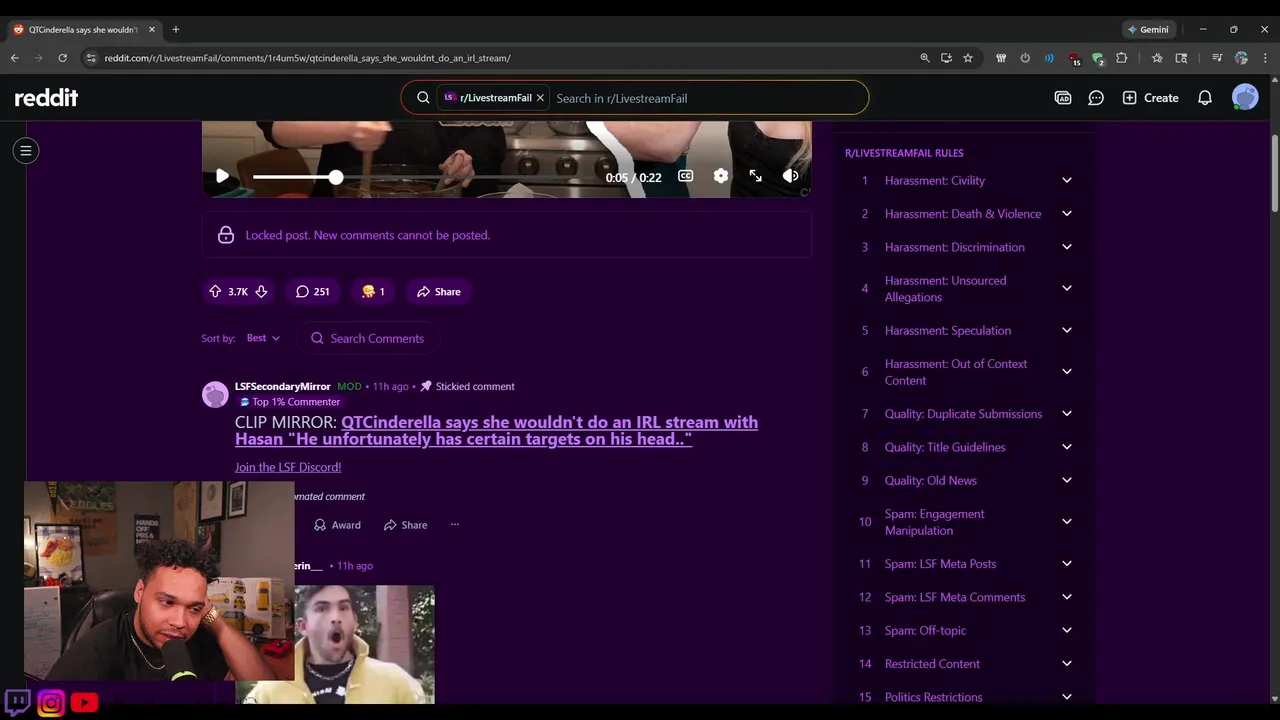This screenshot has height=720, width=1280.
Task: Open notifications bell
Action: [x=1205, y=98]
